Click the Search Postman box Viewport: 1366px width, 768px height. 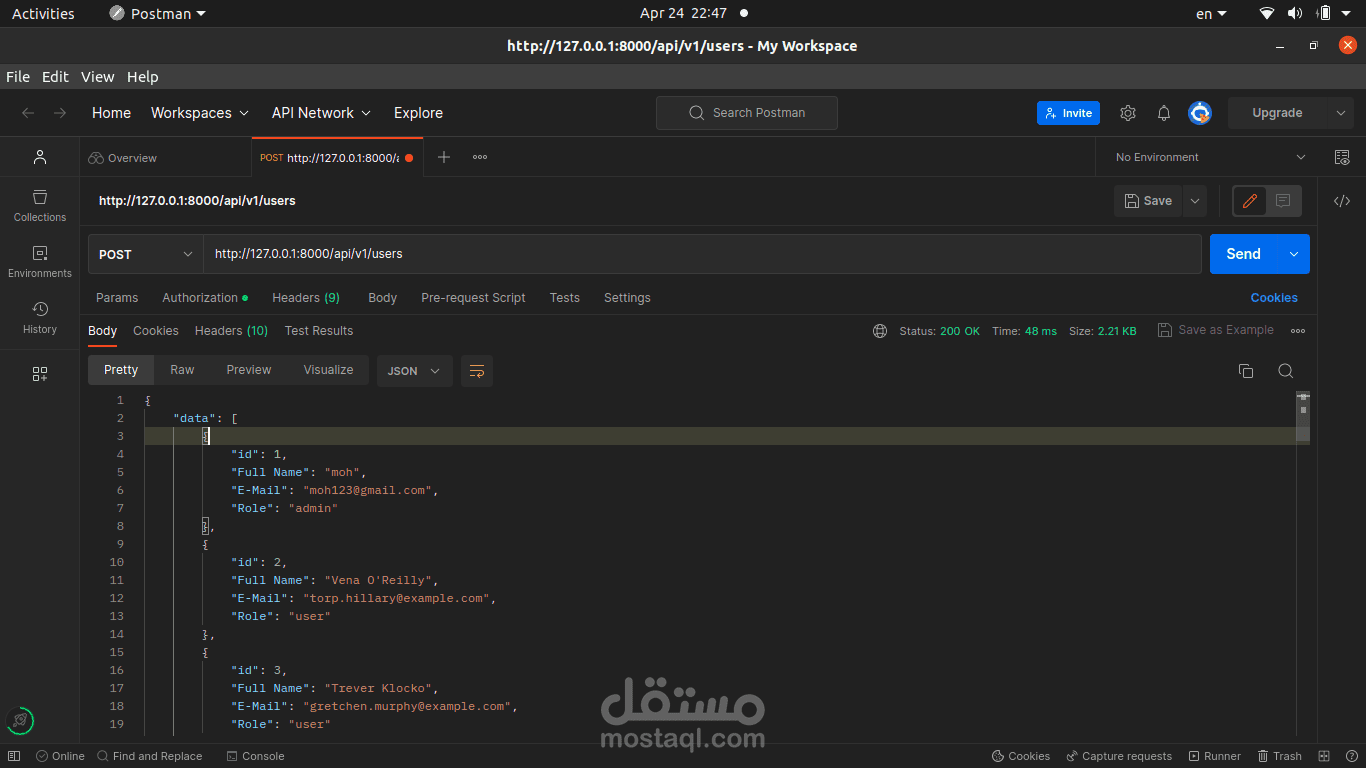(747, 113)
